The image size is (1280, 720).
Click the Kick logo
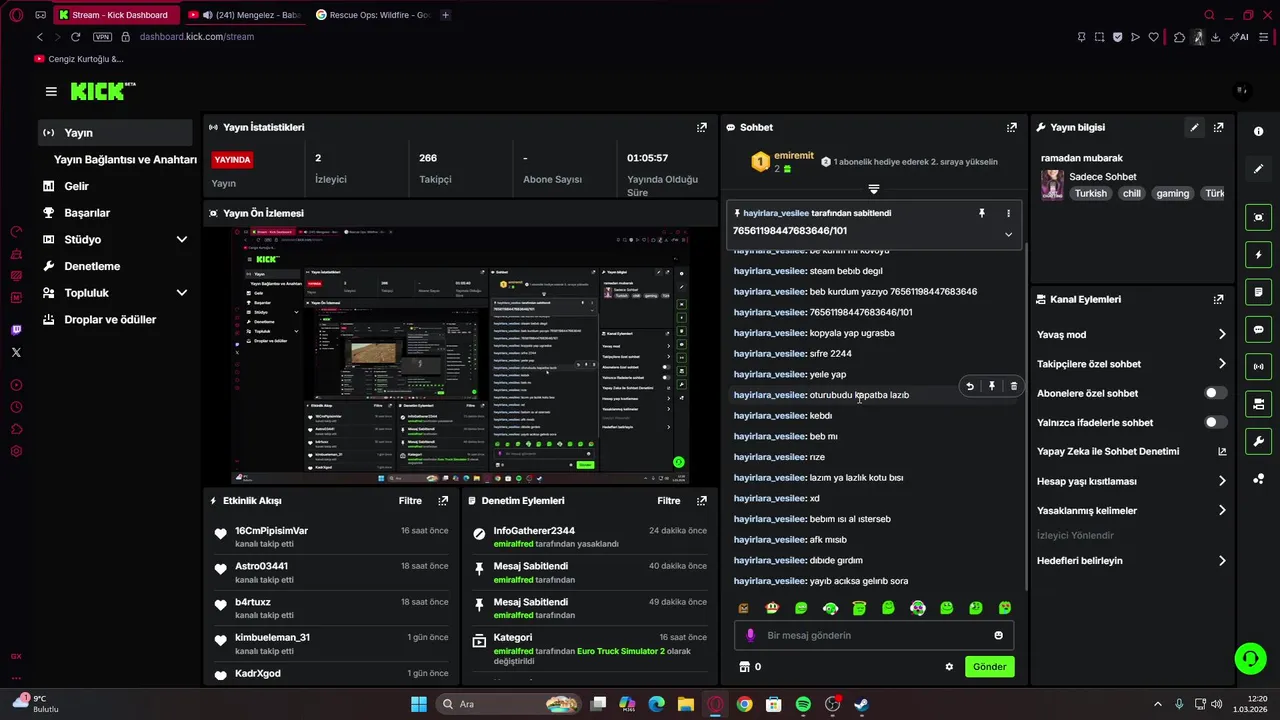pyautogui.click(x=103, y=91)
